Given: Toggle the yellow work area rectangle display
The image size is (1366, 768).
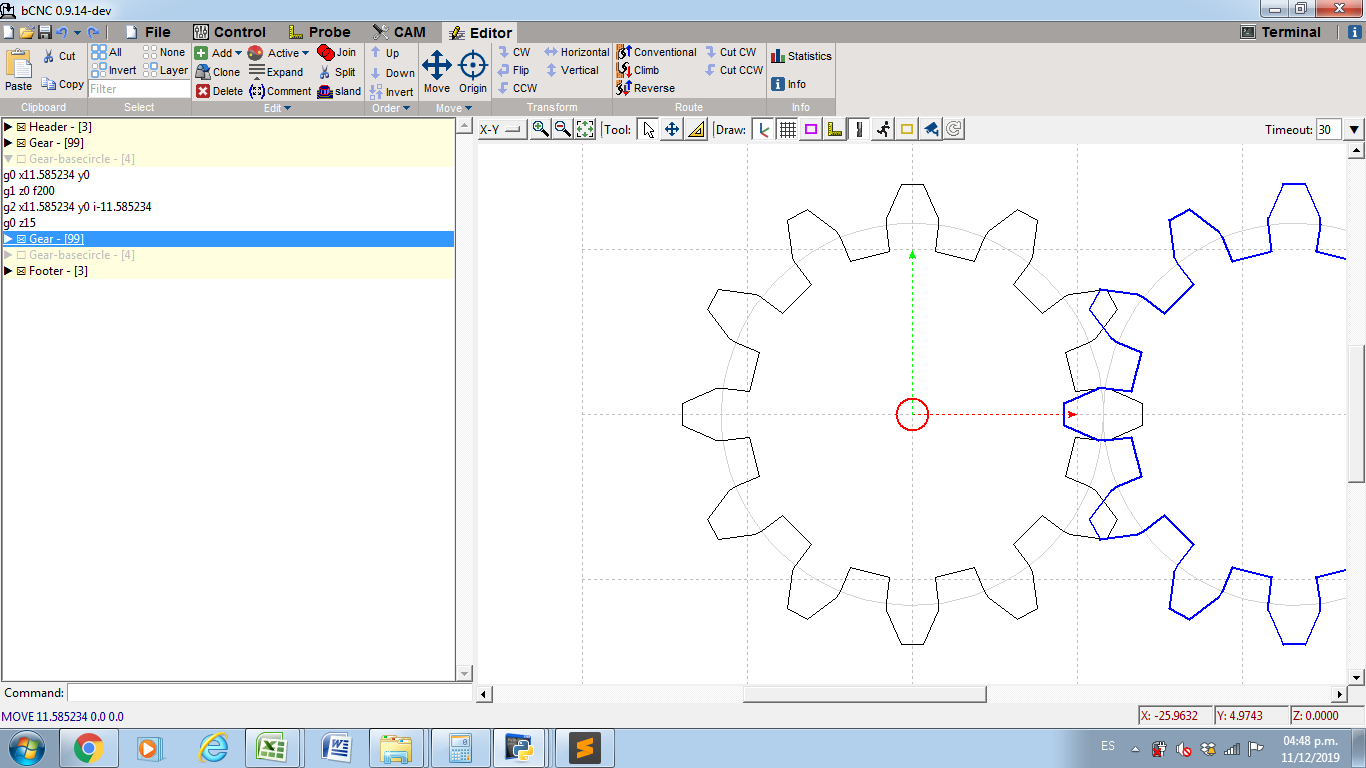Looking at the screenshot, I should tap(906, 129).
